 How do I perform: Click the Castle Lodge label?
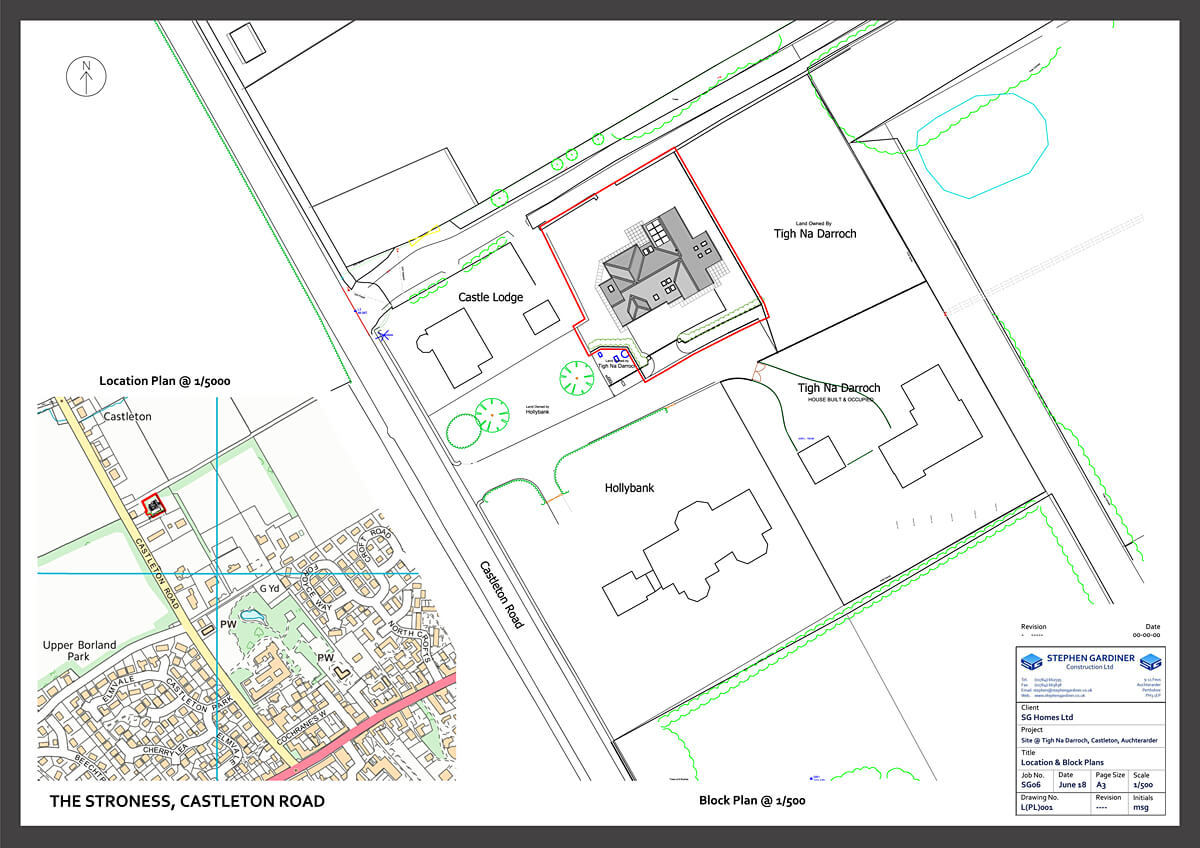(x=491, y=297)
